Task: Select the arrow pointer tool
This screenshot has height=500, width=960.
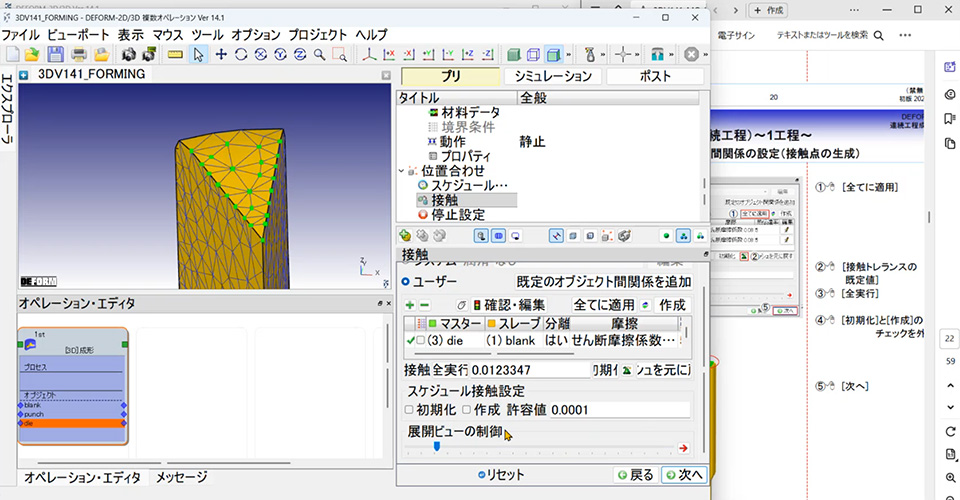Action: point(198,54)
